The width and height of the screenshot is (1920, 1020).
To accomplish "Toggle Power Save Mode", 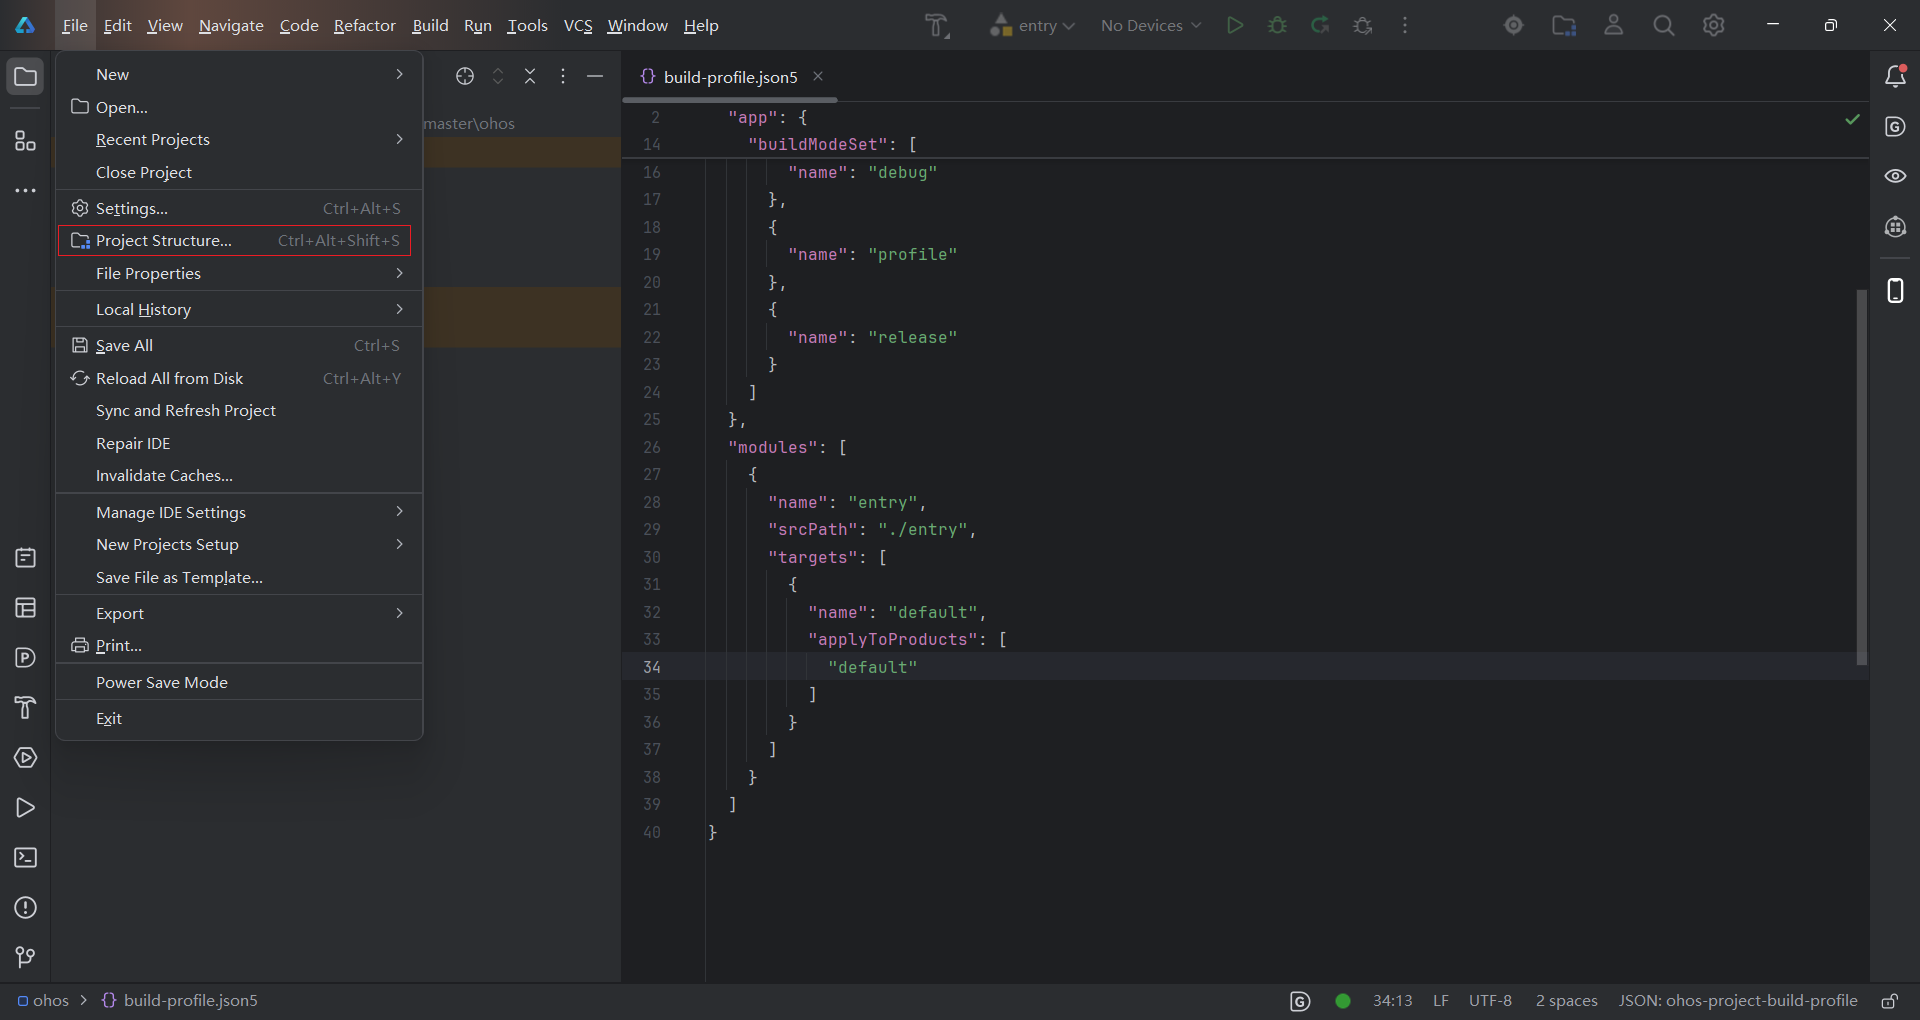I will [x=161, y=682].
